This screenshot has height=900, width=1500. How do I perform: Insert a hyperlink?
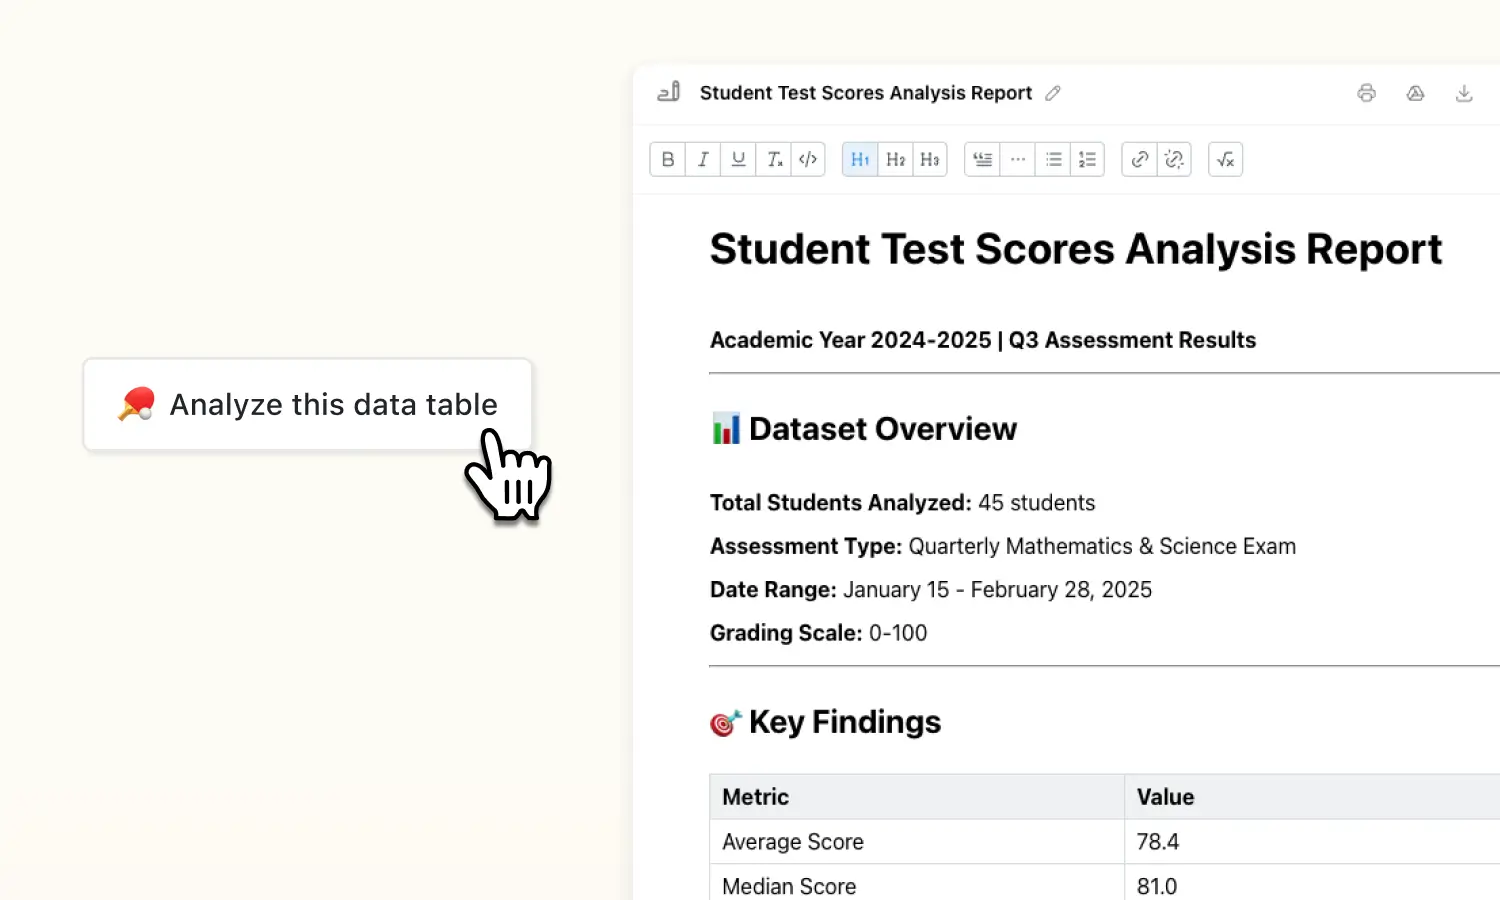click(x=1139, y=159)
